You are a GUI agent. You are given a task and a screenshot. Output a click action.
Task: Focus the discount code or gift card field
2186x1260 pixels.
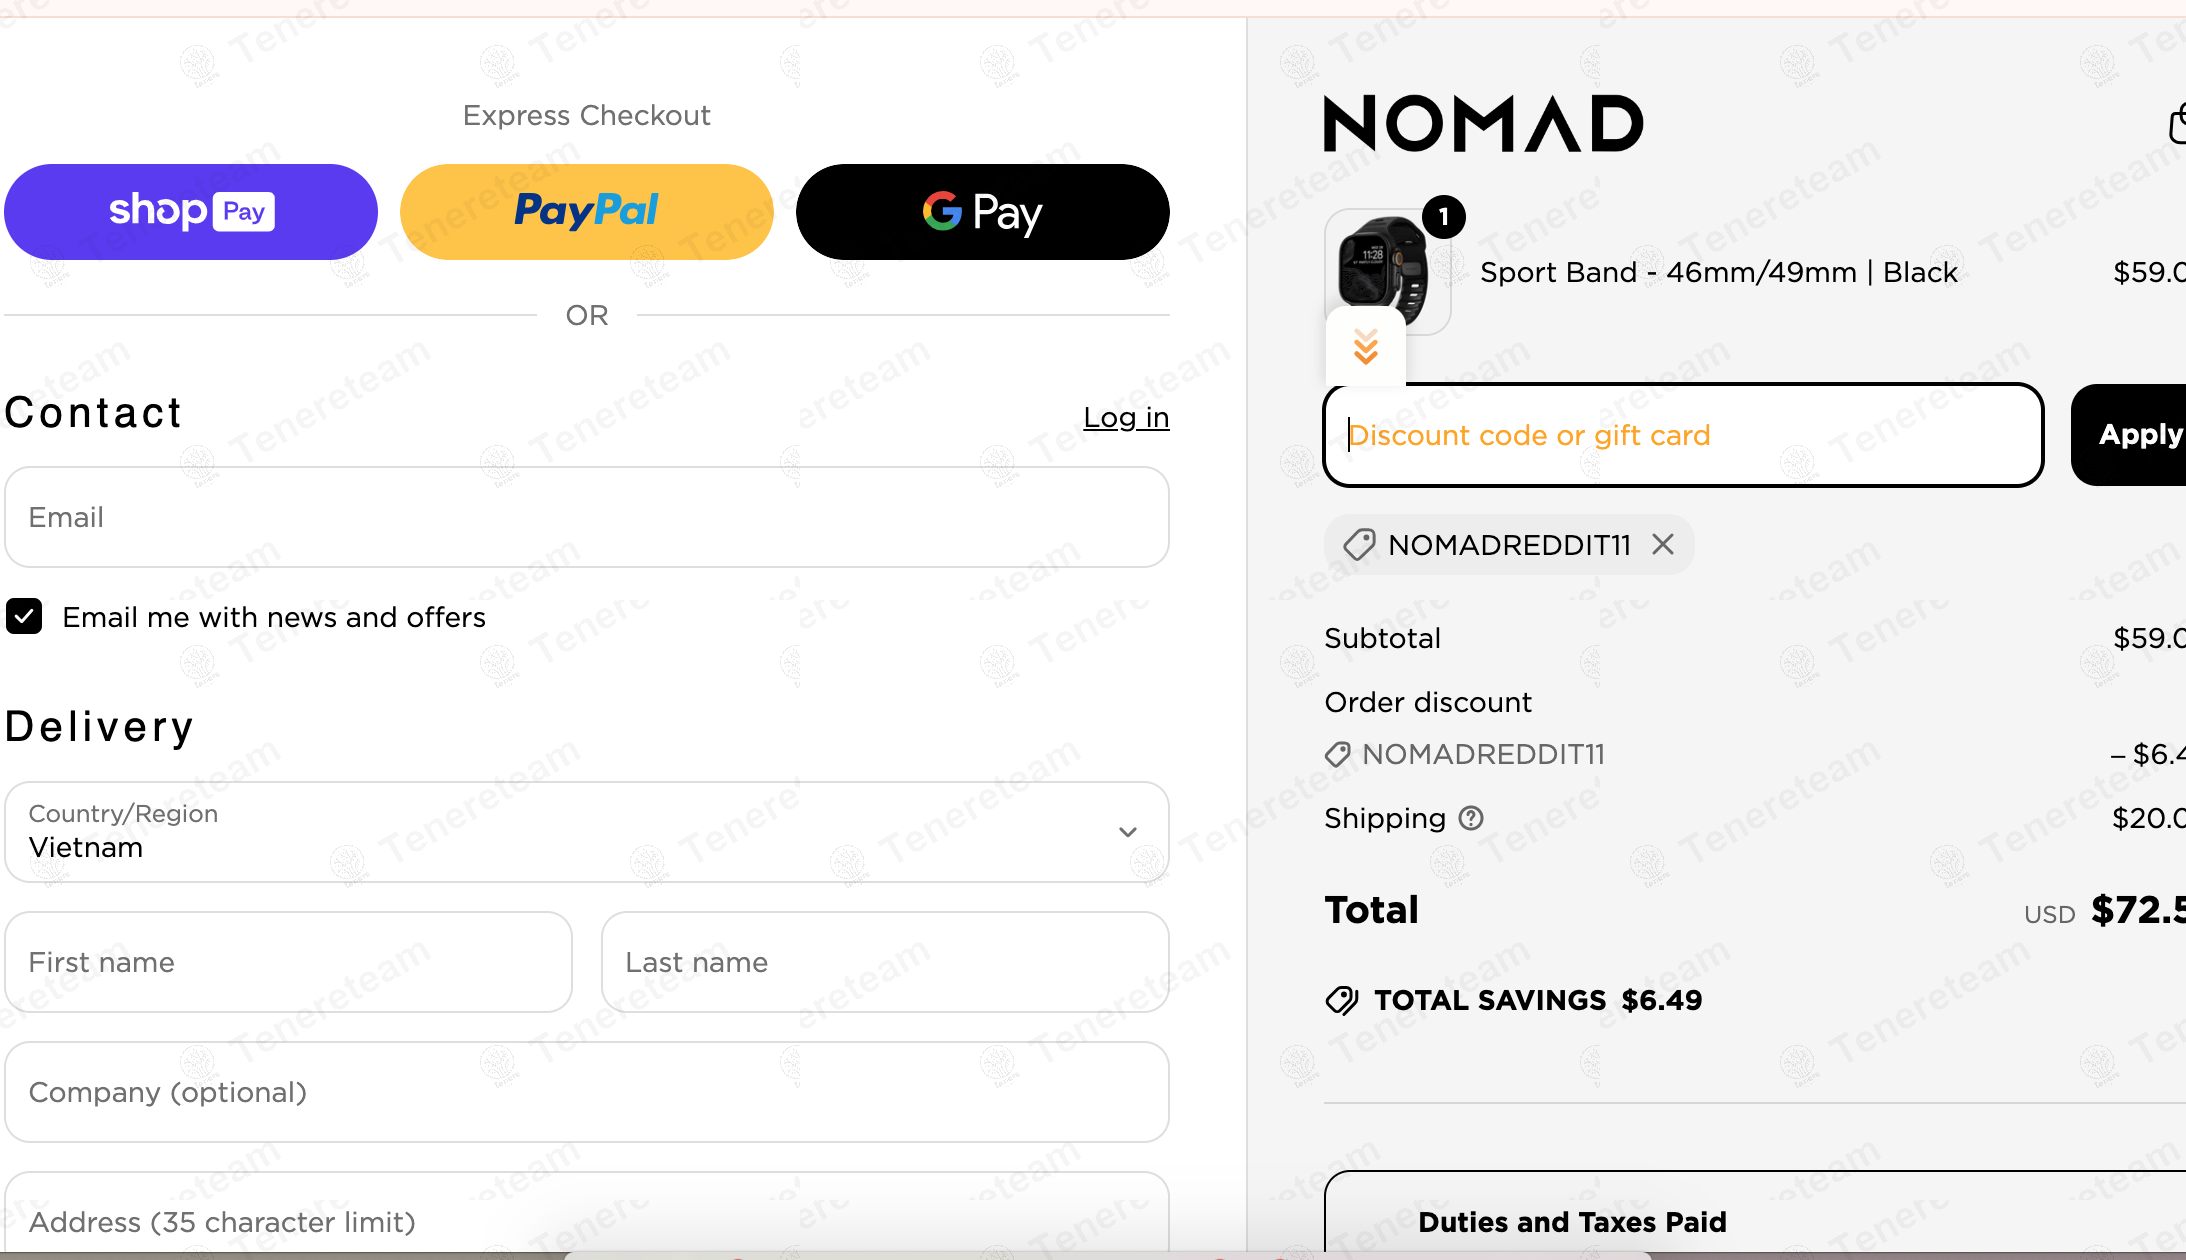coord(1680,435)
